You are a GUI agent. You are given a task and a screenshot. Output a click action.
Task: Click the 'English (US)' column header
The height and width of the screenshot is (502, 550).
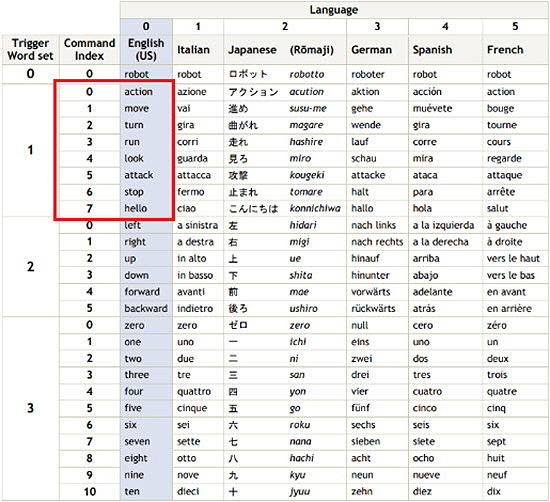(x=146, y=49)
